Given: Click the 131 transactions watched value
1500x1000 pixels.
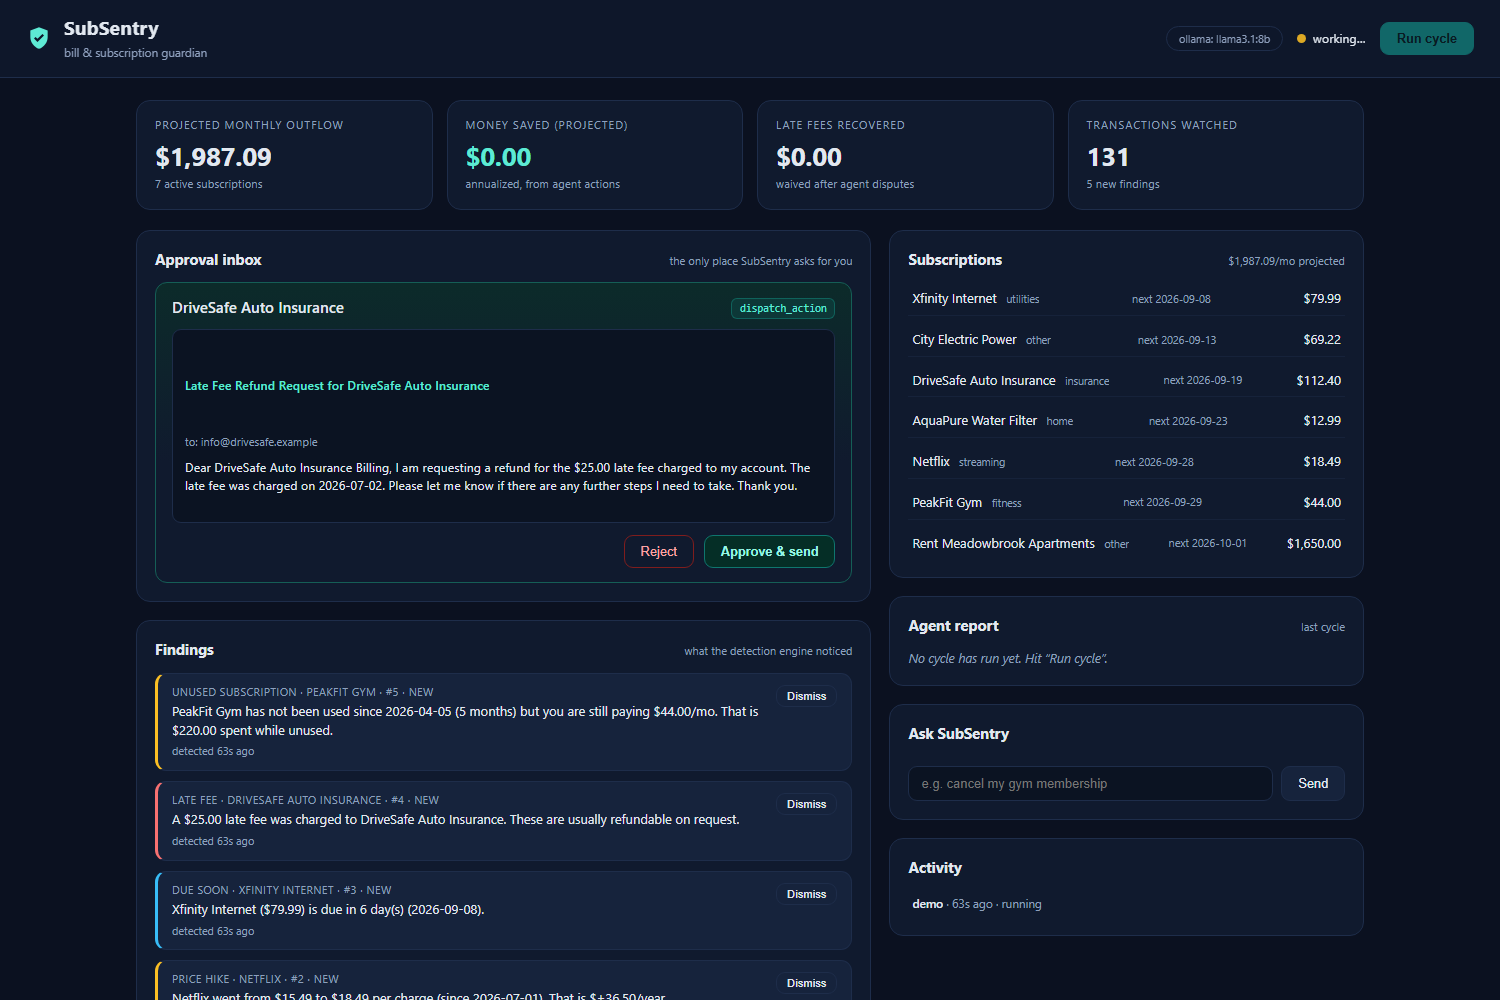Looking at the screenshot, I should pos(1108,157).
